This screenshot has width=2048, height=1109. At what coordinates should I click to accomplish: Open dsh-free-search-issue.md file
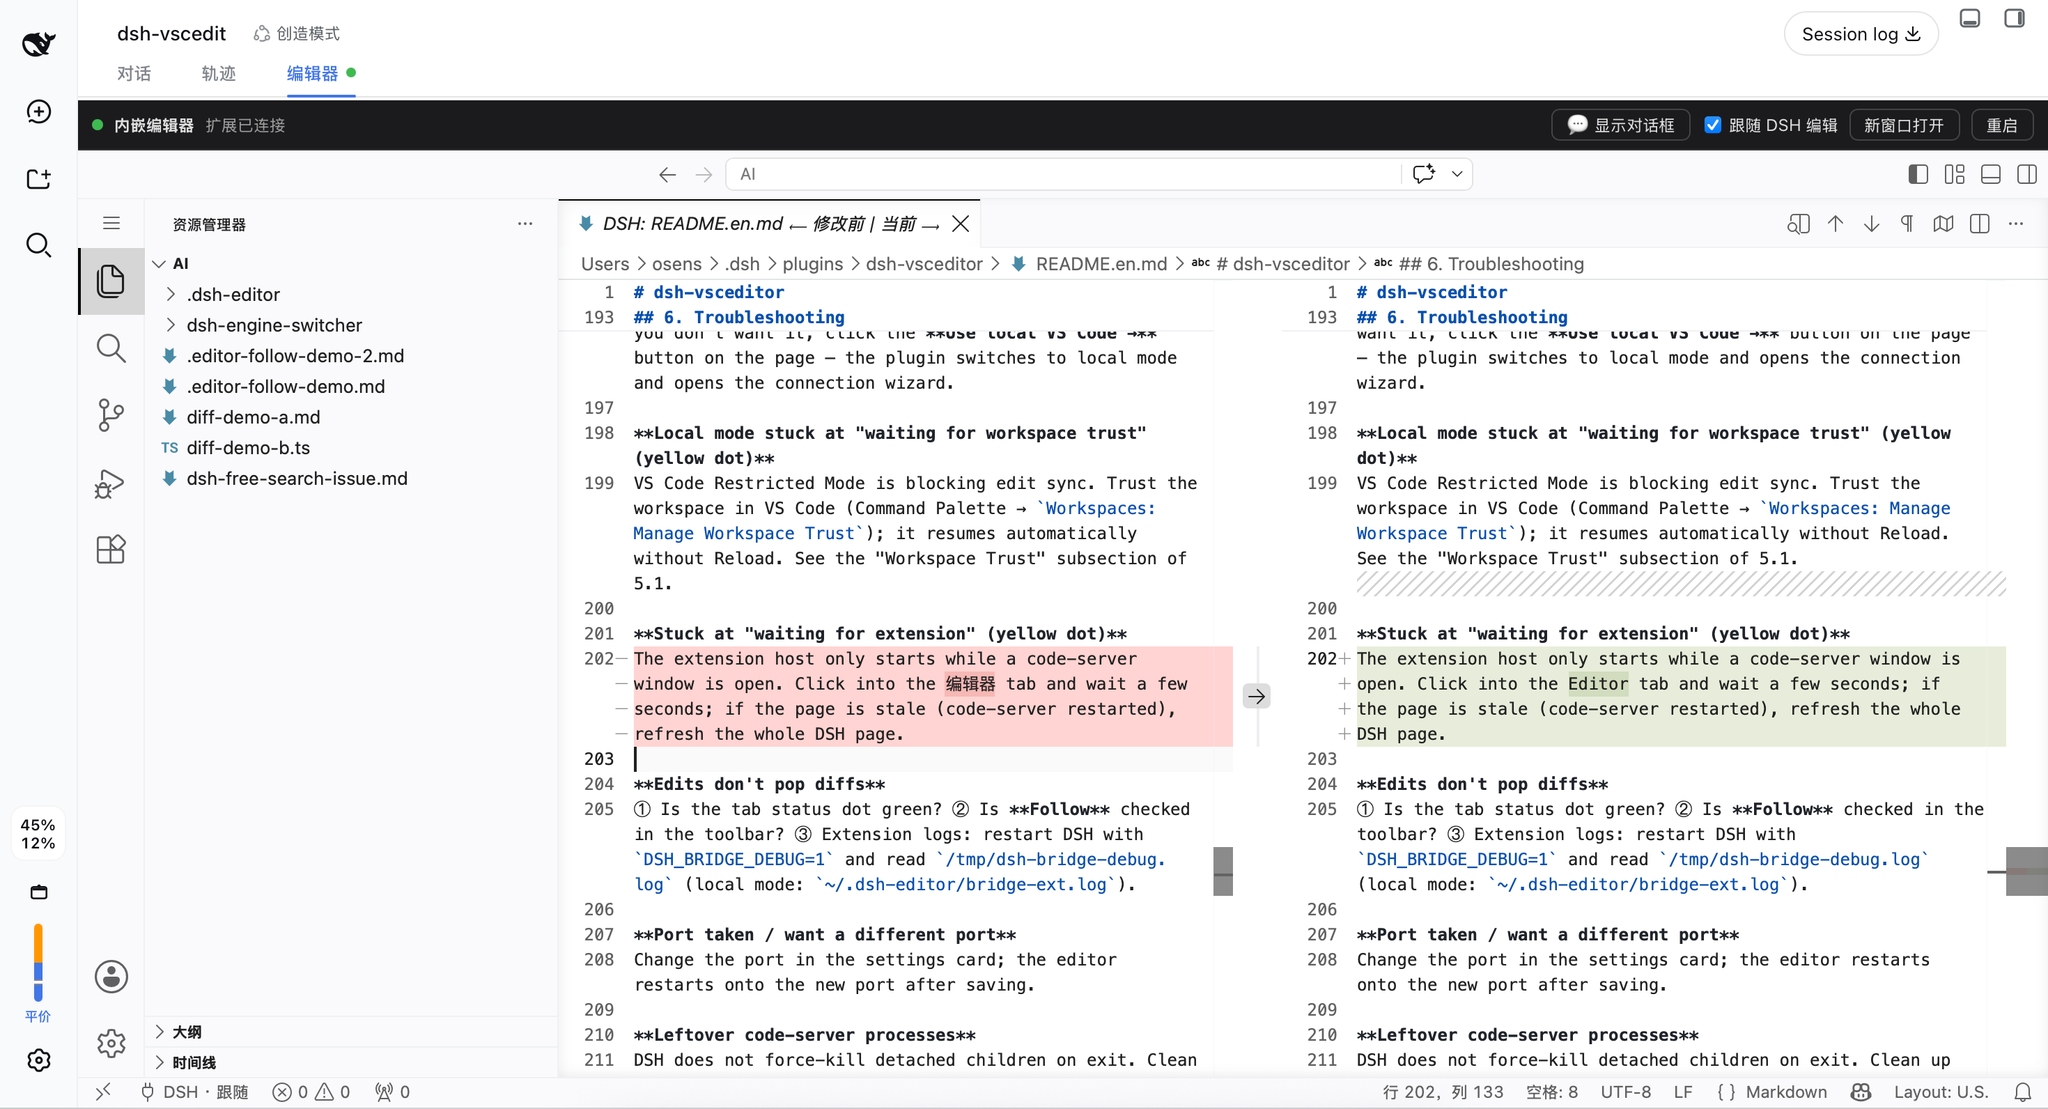pos(297,478)
